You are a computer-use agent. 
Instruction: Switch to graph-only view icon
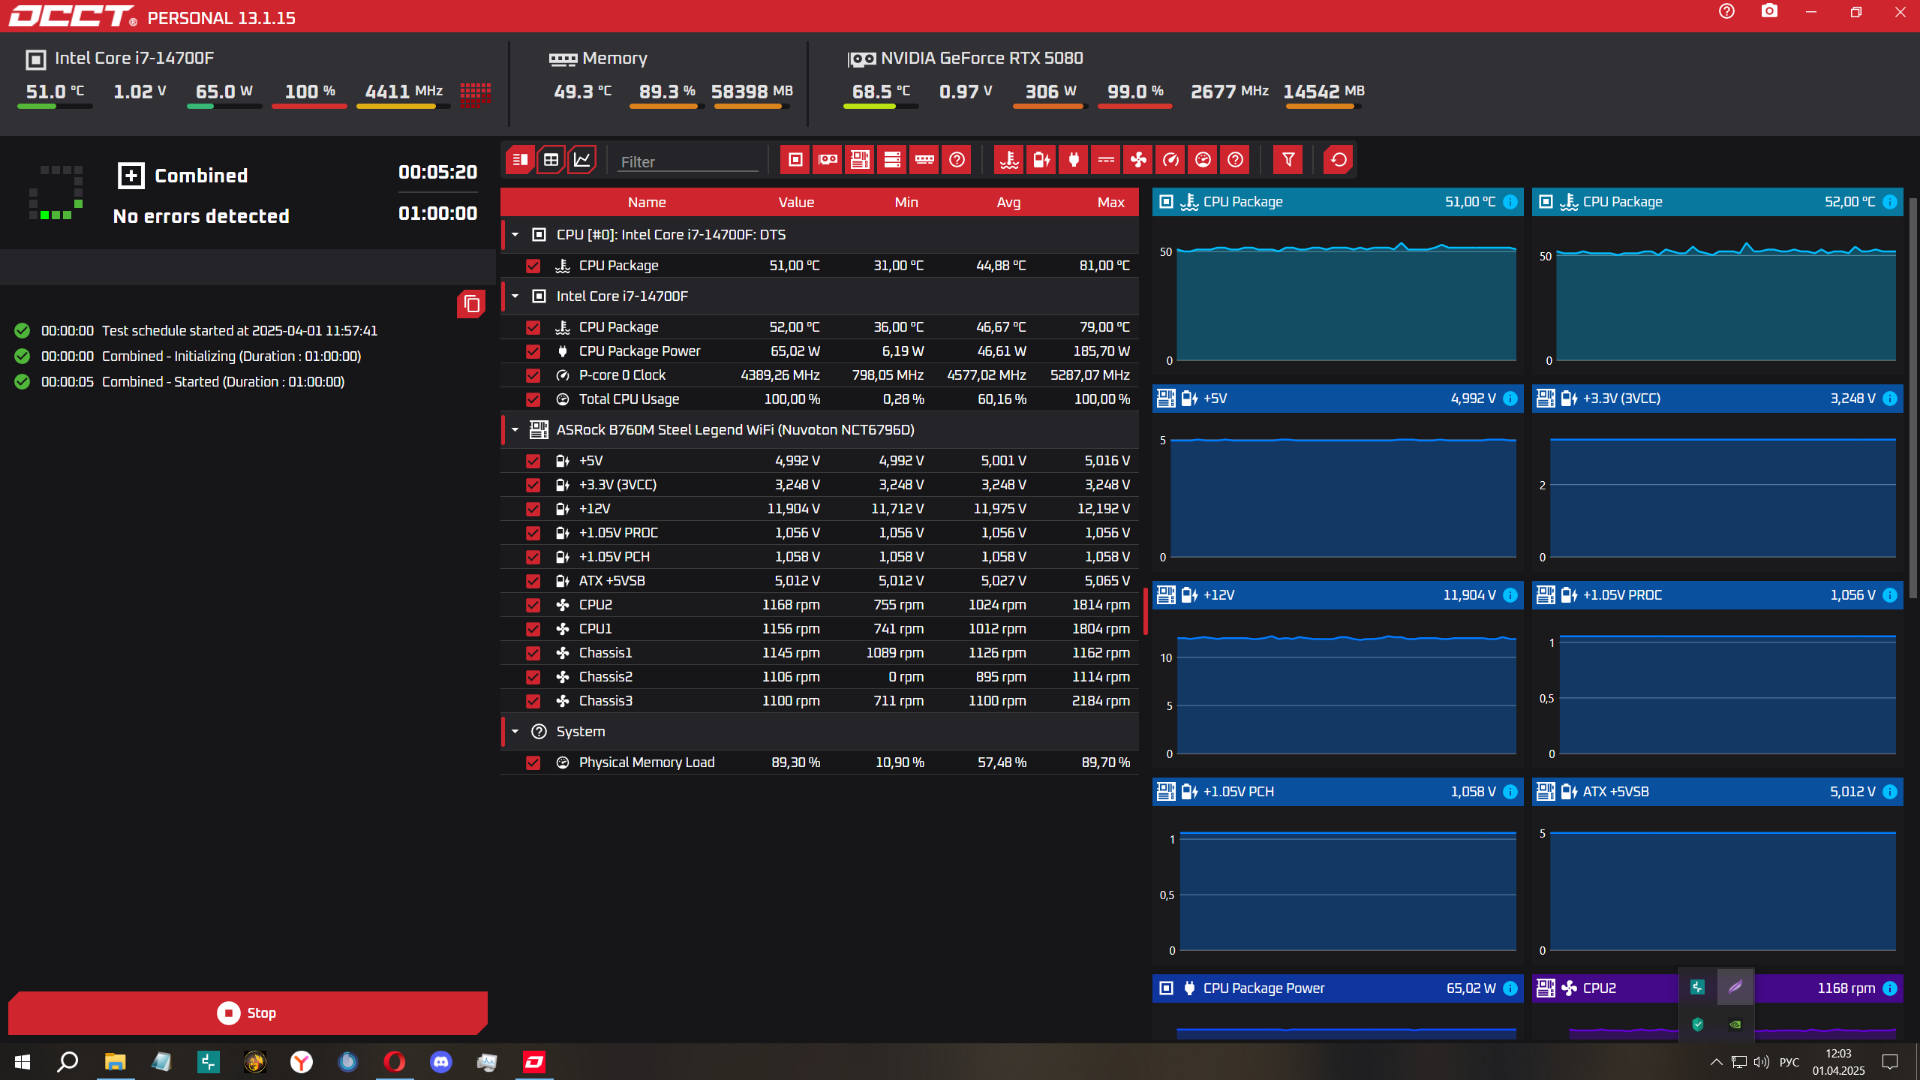tap(582, 160)
